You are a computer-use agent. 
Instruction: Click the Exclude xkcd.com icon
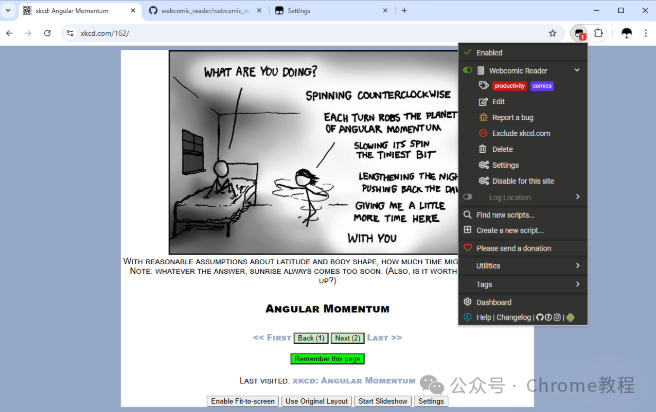483,133
